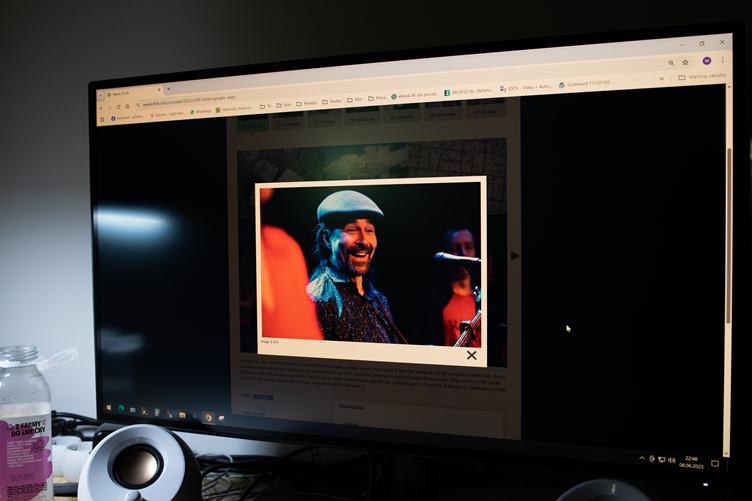Screen dimensions: 752x501
Task: Select the active browser tab
Action: click(x=132, y=92)
